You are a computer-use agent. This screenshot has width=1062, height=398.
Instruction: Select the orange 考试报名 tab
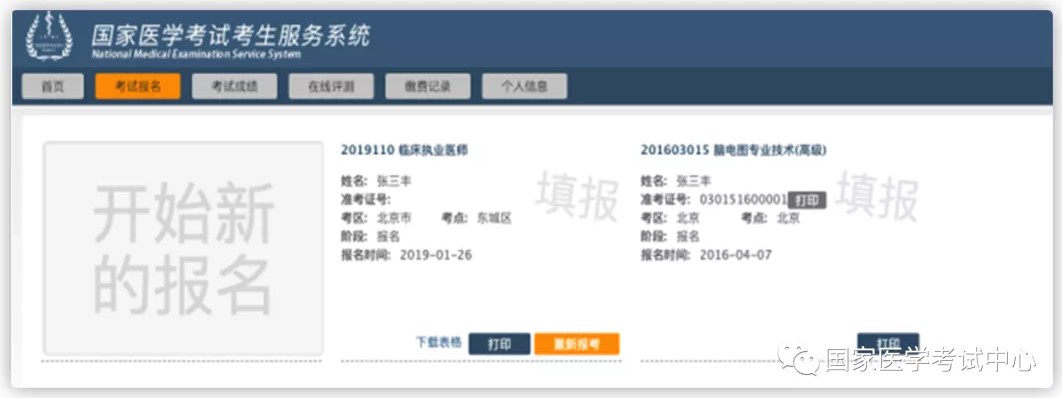(x=137, y=86)
